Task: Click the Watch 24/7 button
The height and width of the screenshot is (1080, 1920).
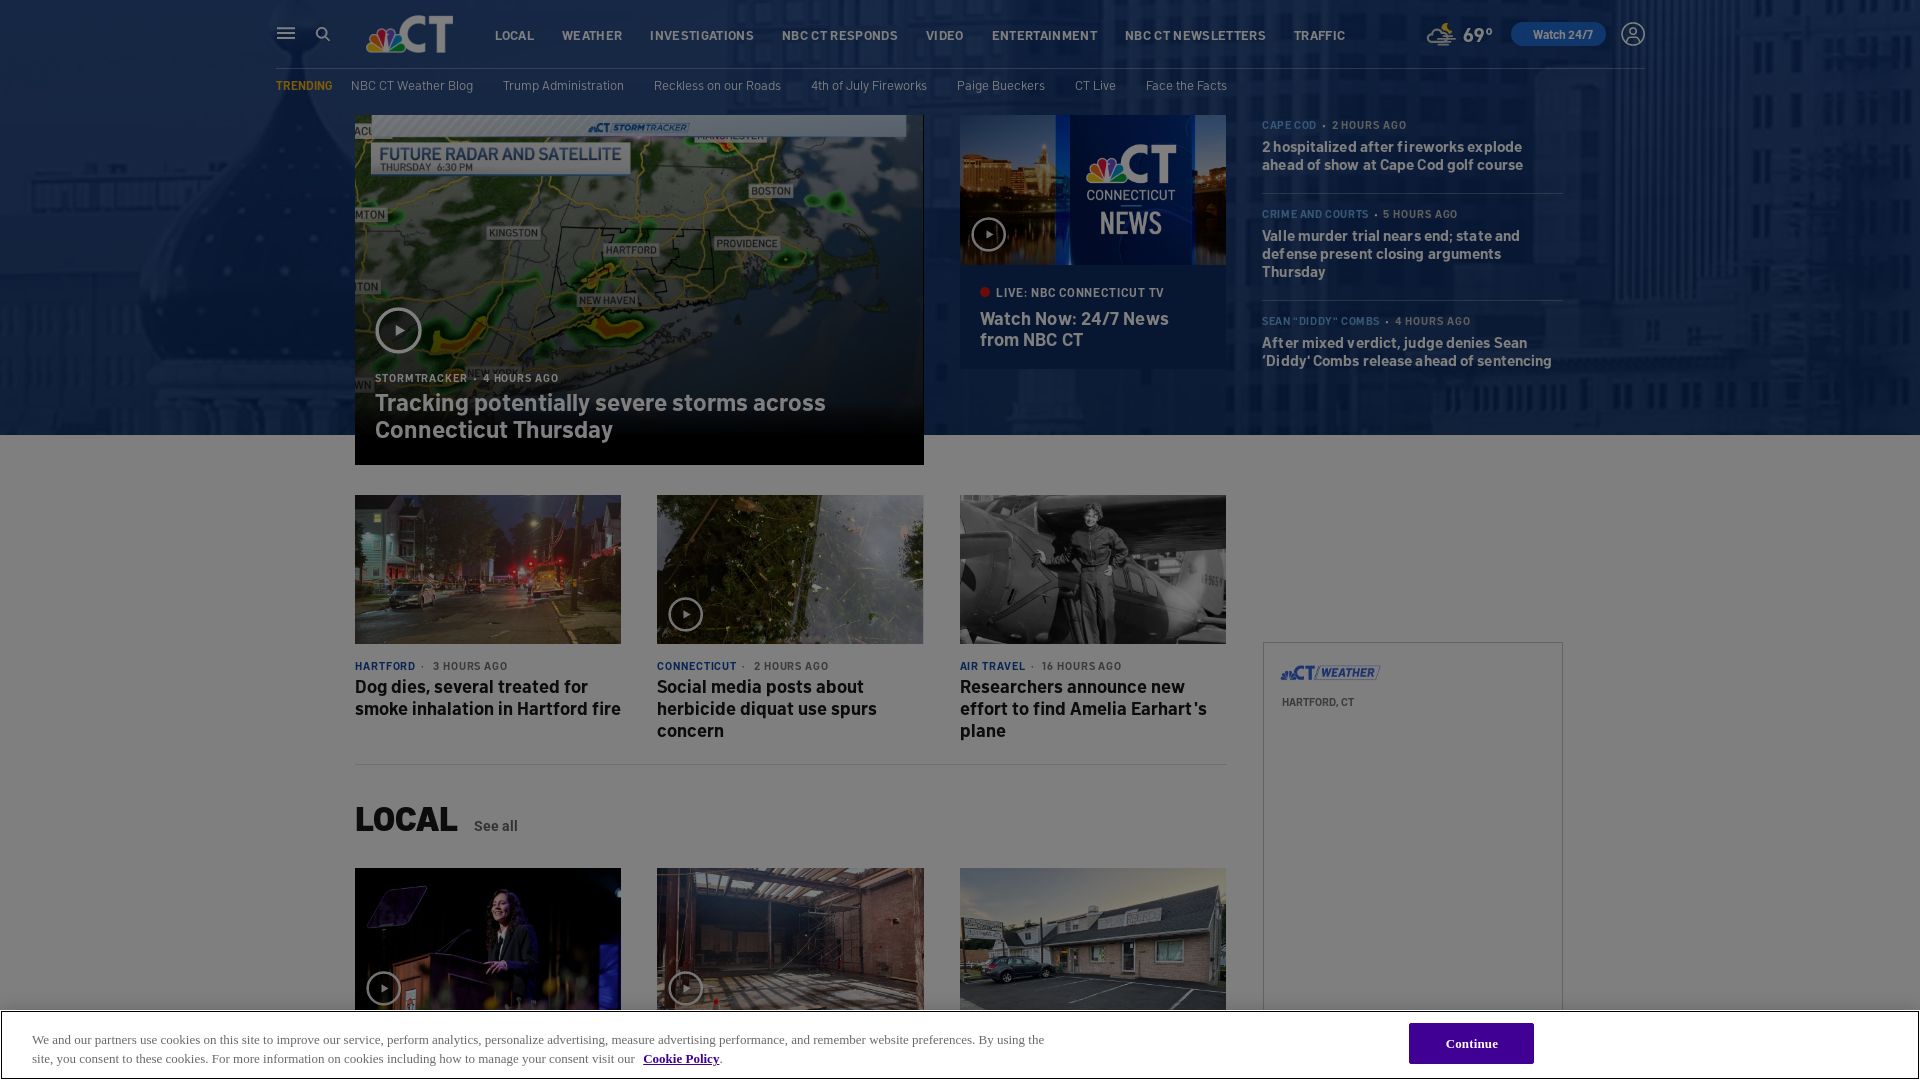Action: coord(1558,34)
